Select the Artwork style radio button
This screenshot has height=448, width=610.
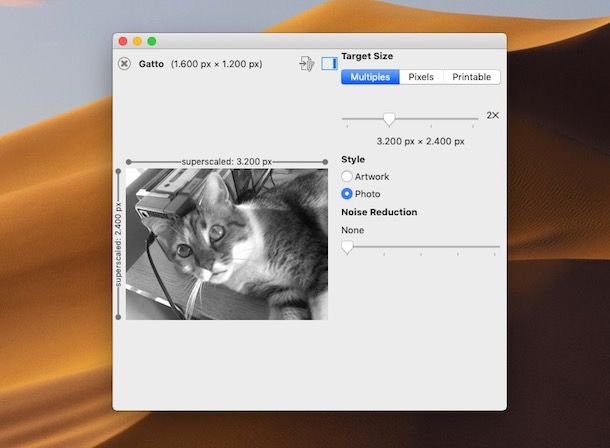(347, 177)
